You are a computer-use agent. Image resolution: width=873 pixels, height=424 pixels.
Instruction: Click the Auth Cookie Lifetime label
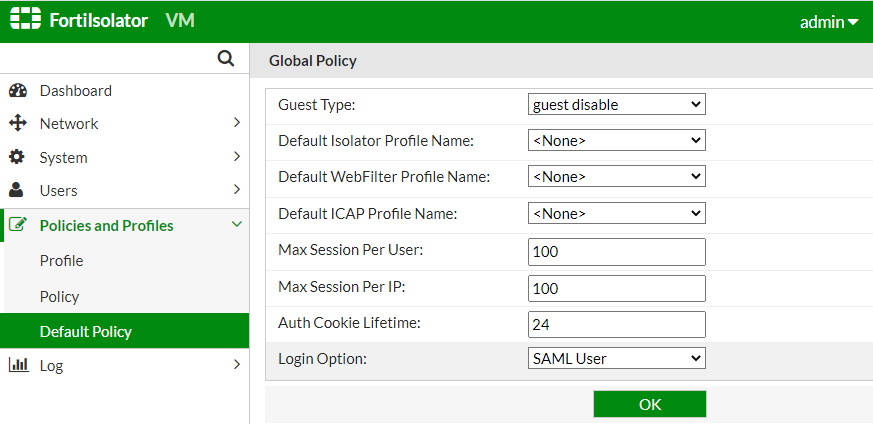point(349,322)
